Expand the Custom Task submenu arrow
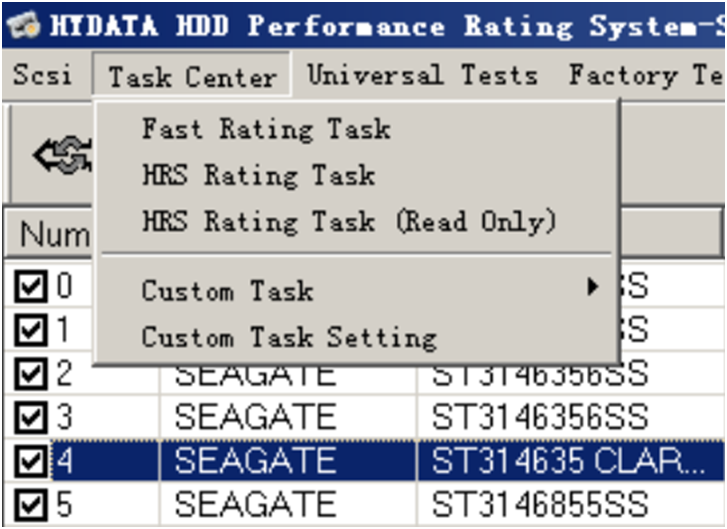 click(592, 287)
